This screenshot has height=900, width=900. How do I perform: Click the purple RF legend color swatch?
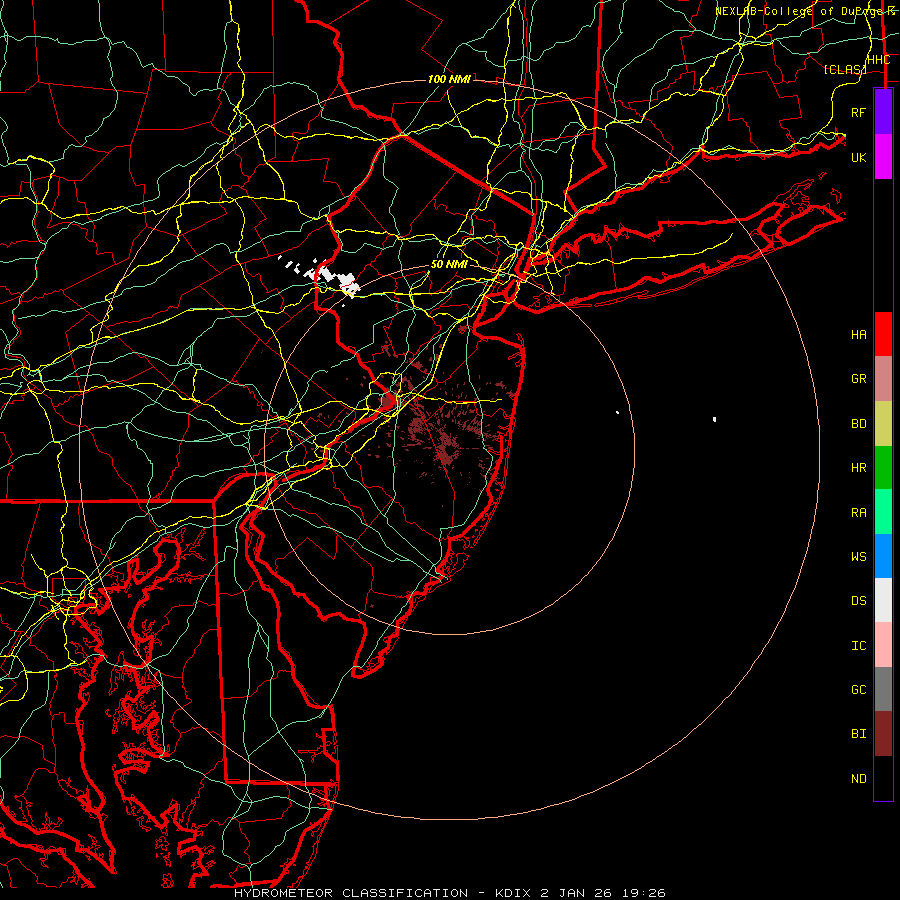pos(883,112)
